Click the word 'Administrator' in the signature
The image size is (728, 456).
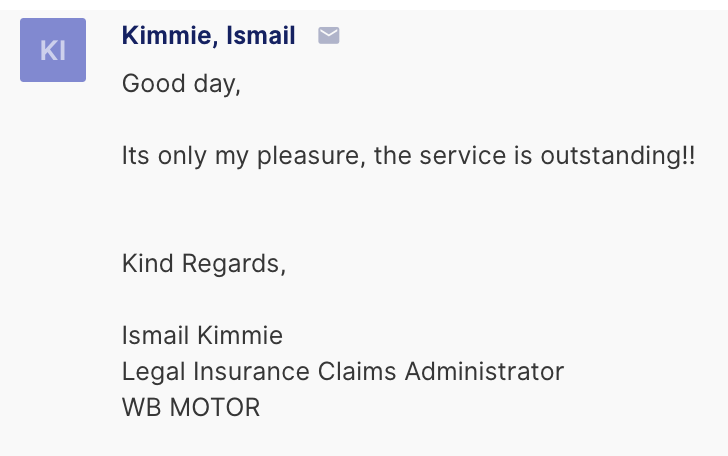point(484,371)
